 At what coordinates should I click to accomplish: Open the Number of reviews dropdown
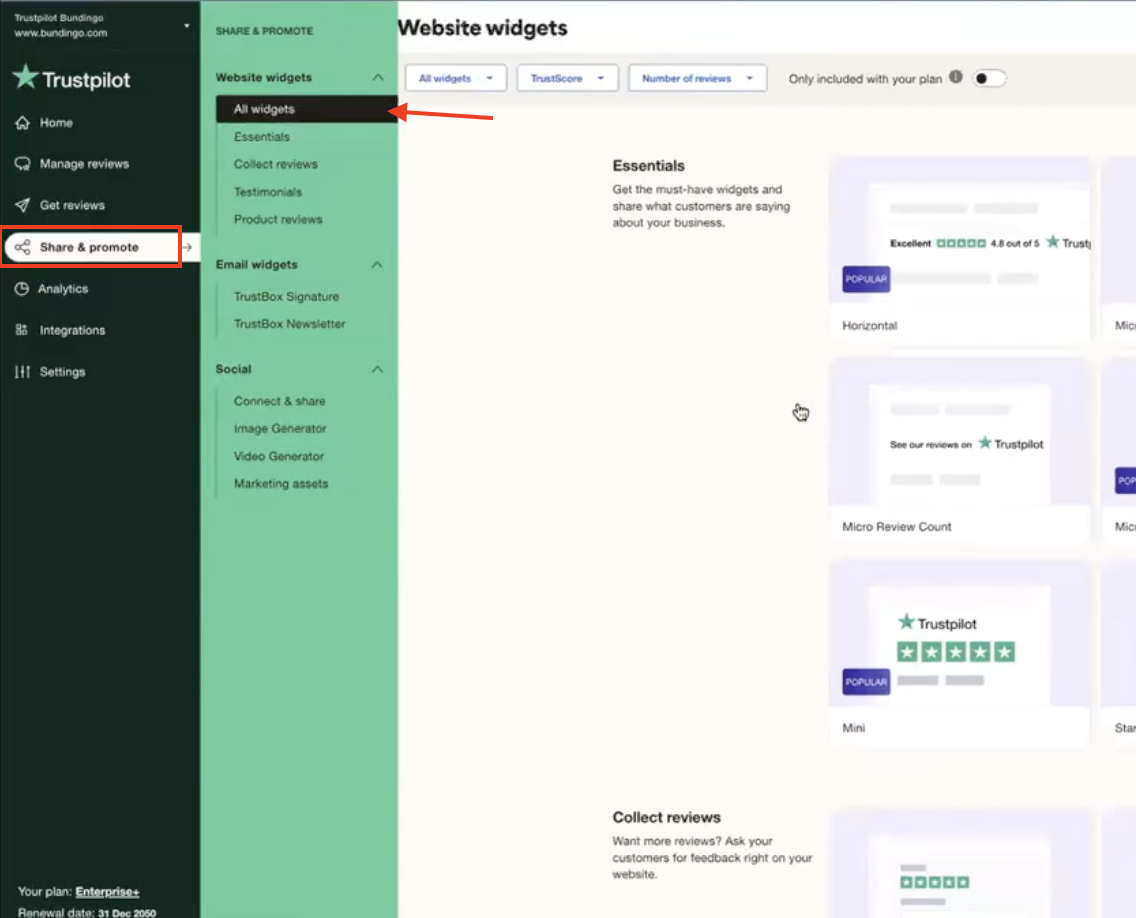697,78
